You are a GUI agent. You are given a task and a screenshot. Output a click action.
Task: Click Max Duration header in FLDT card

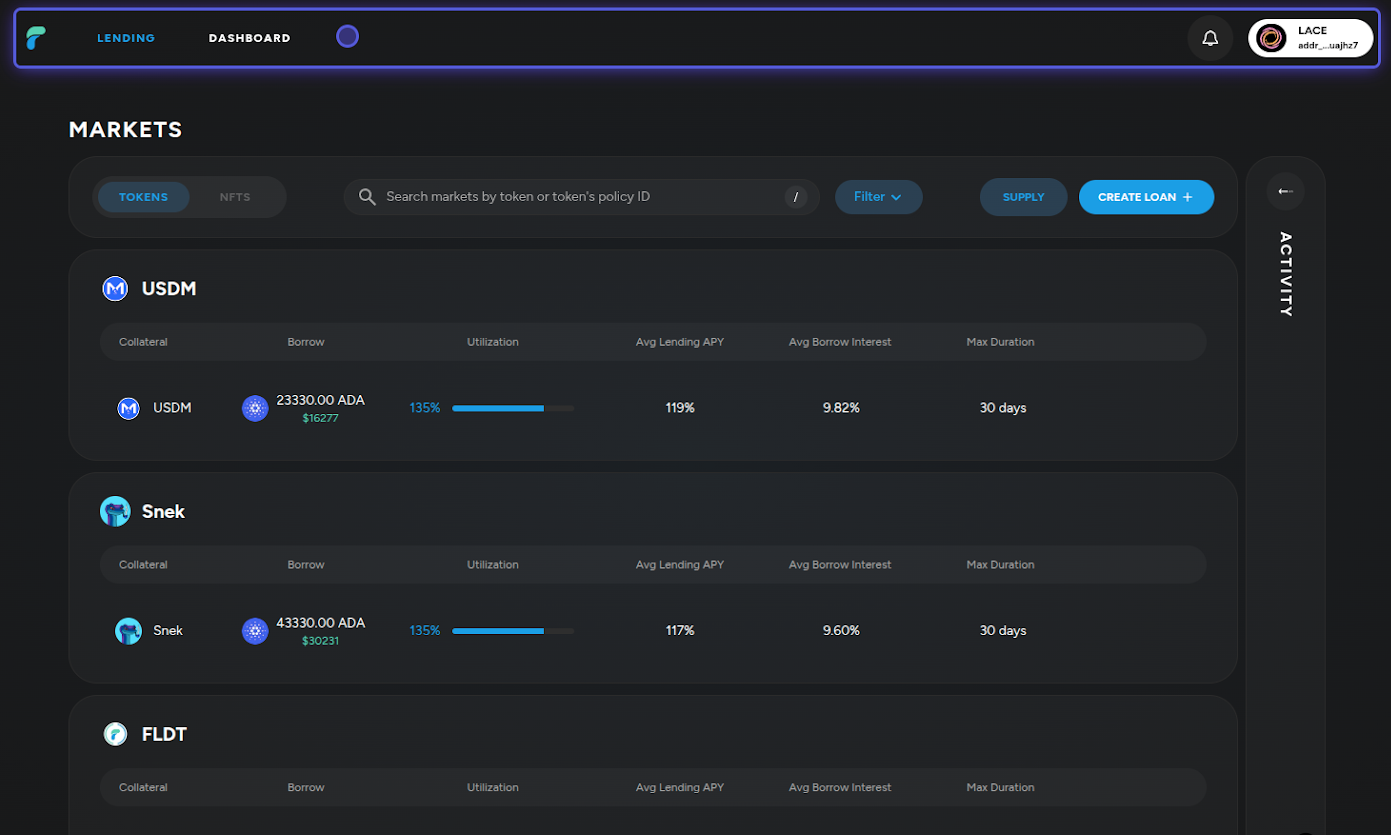point(1000,788)
